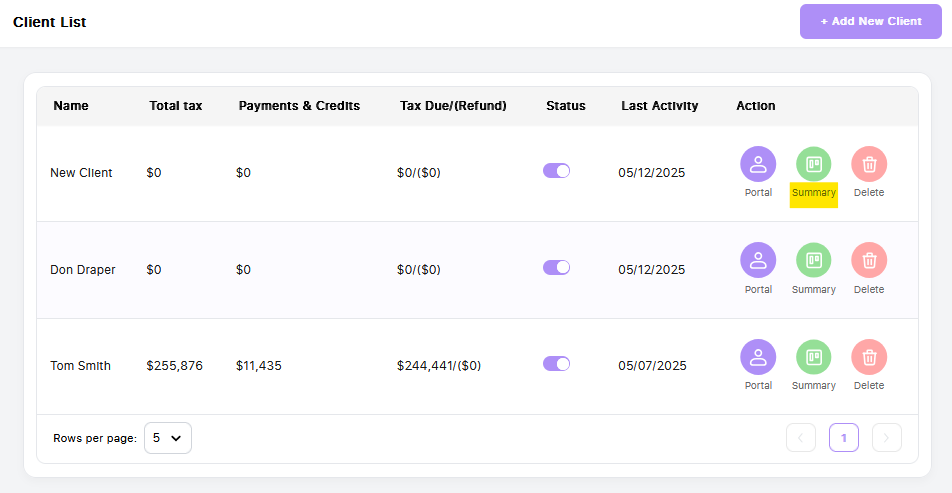Click the $255,876 total tax value

click(x=174, y=366)
